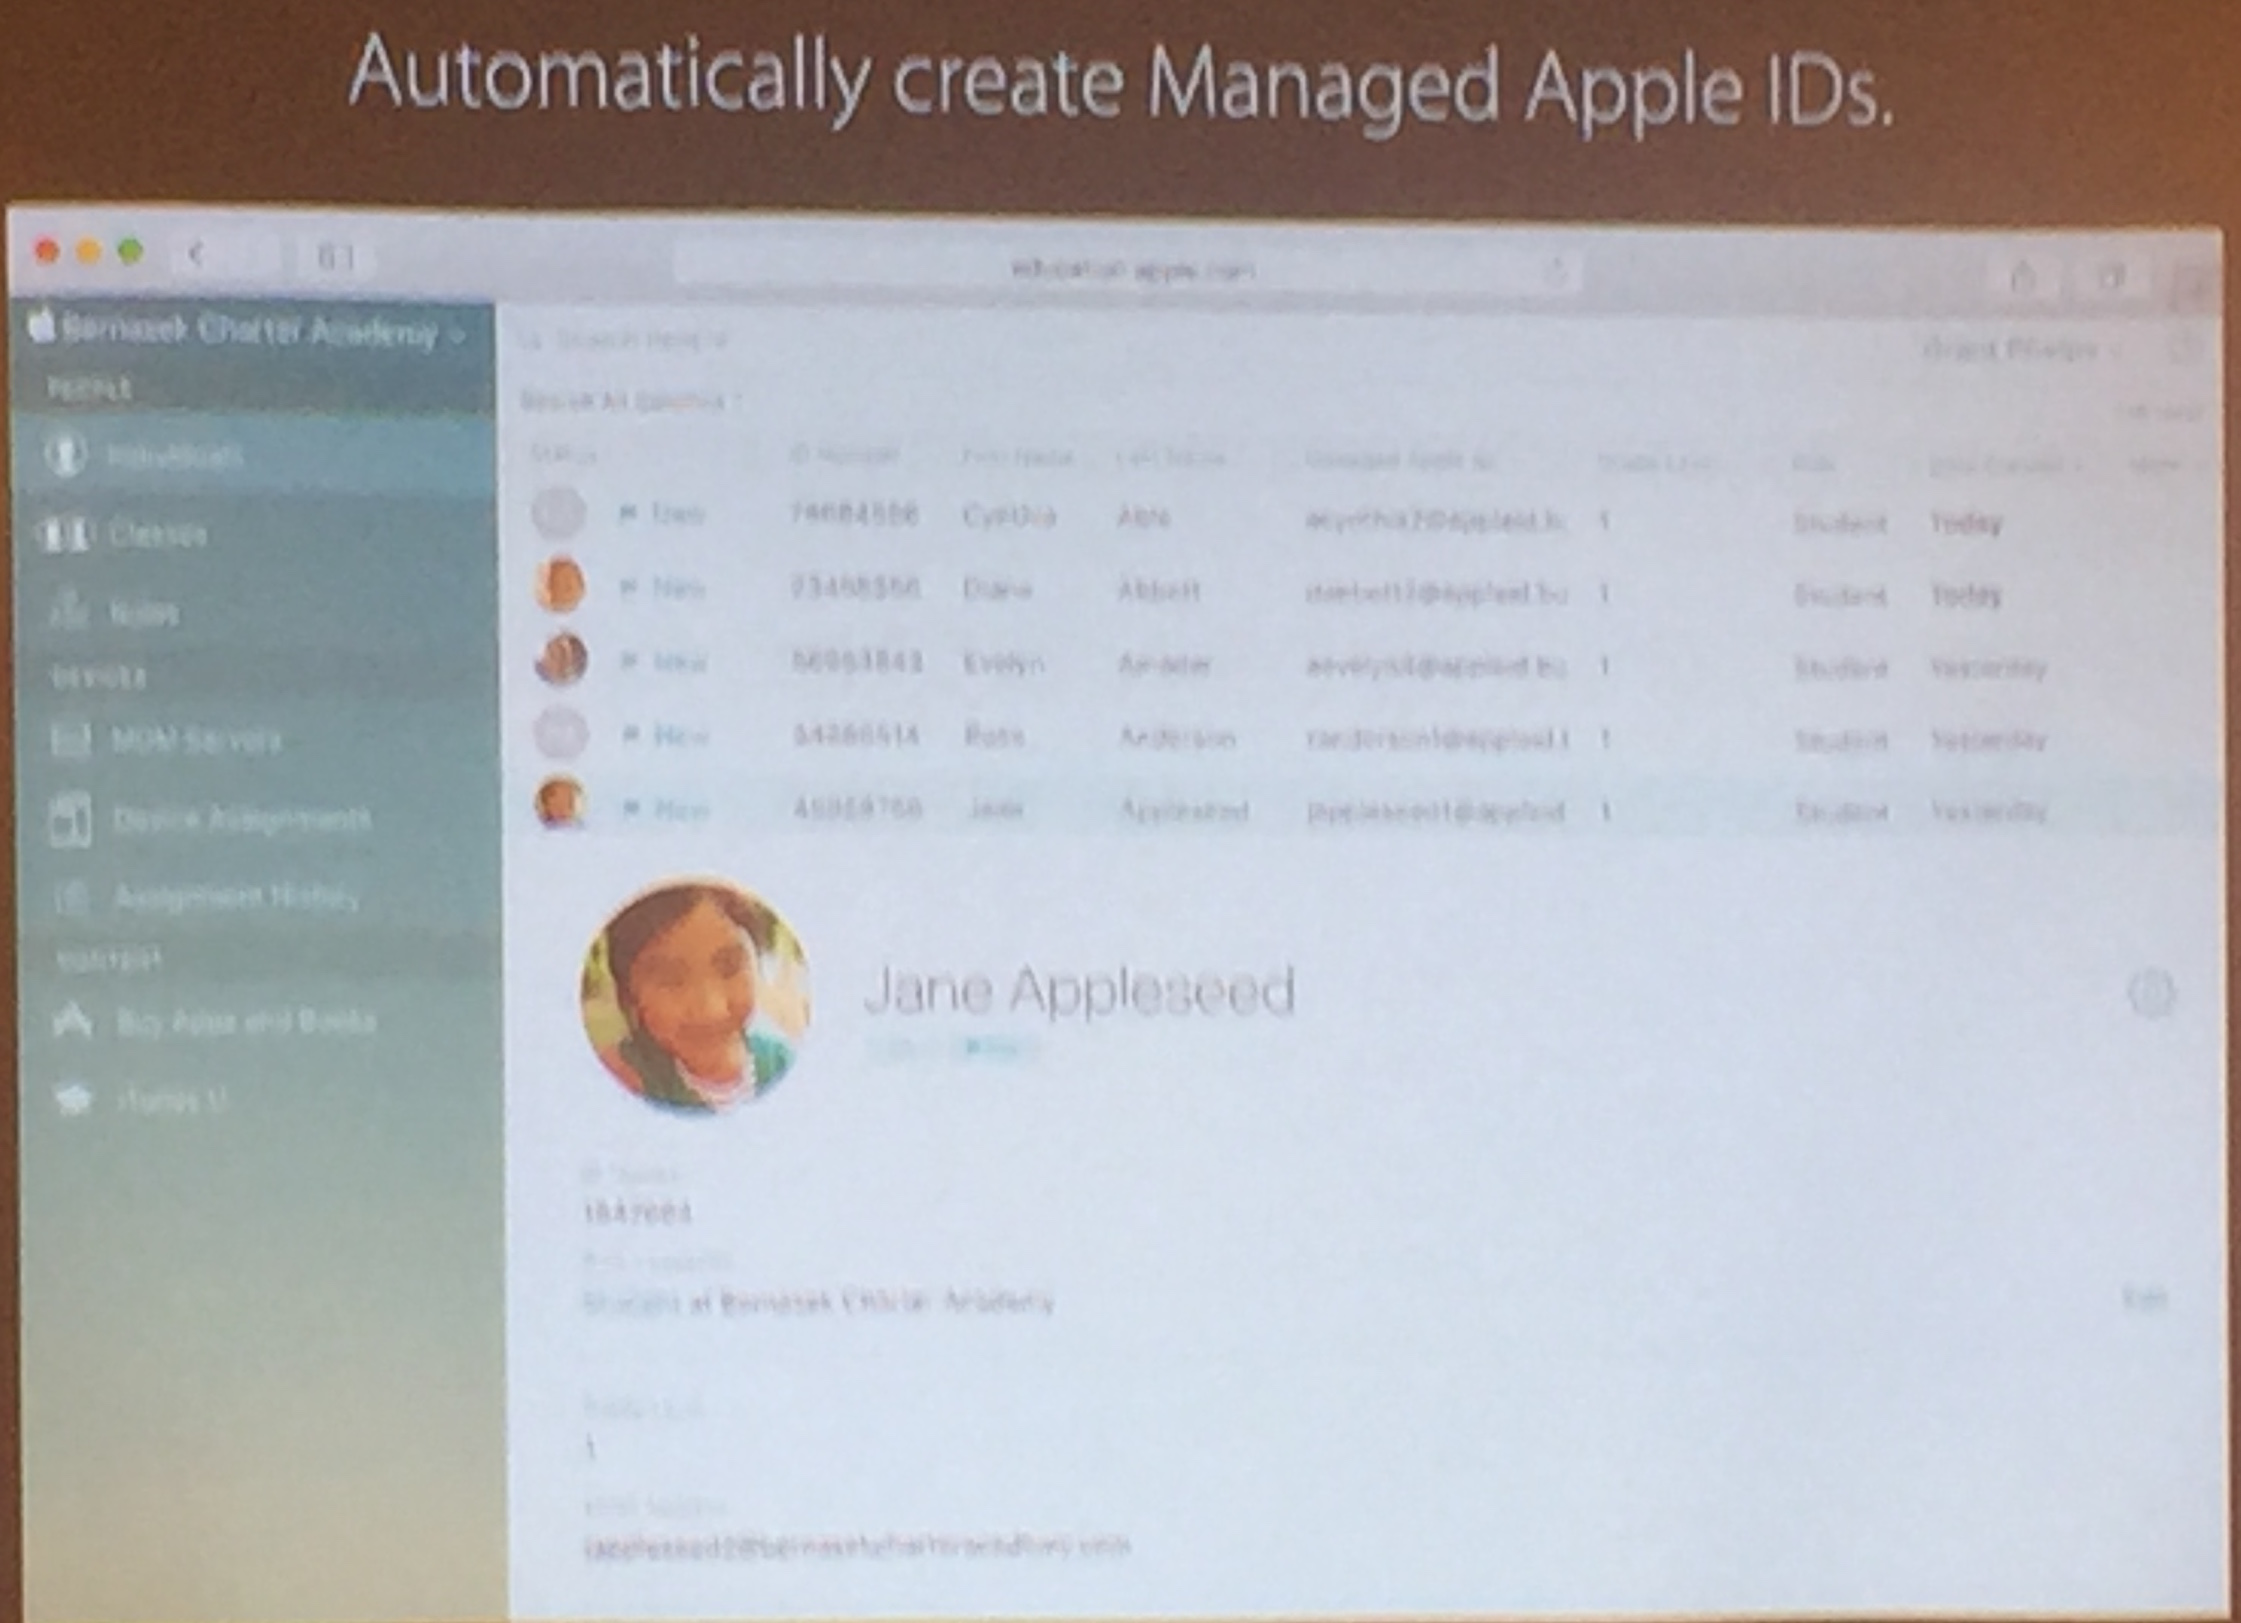Click Ross Anderson's placeholder avatar
2241x1623 pixels.
coord(561,732)
